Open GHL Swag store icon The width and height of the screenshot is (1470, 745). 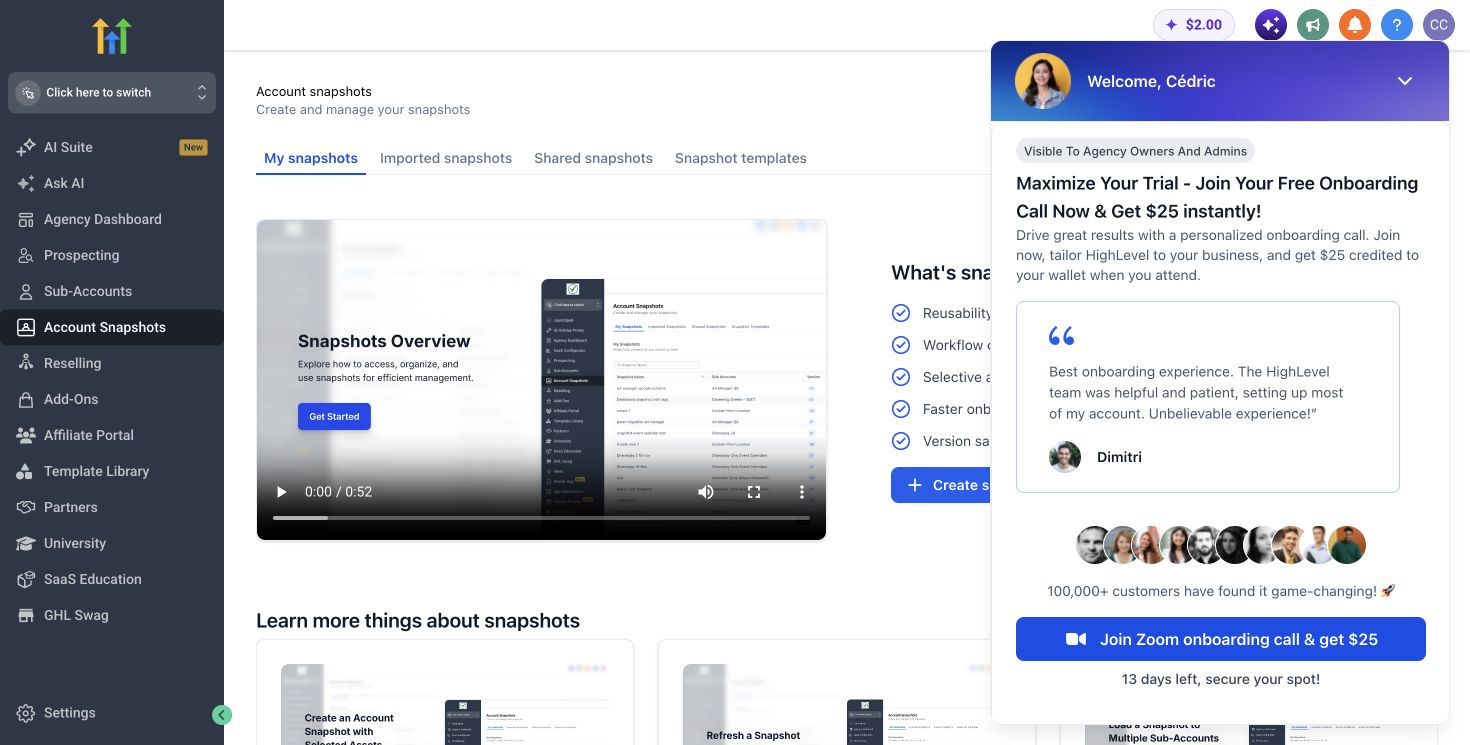pos(26,615)
